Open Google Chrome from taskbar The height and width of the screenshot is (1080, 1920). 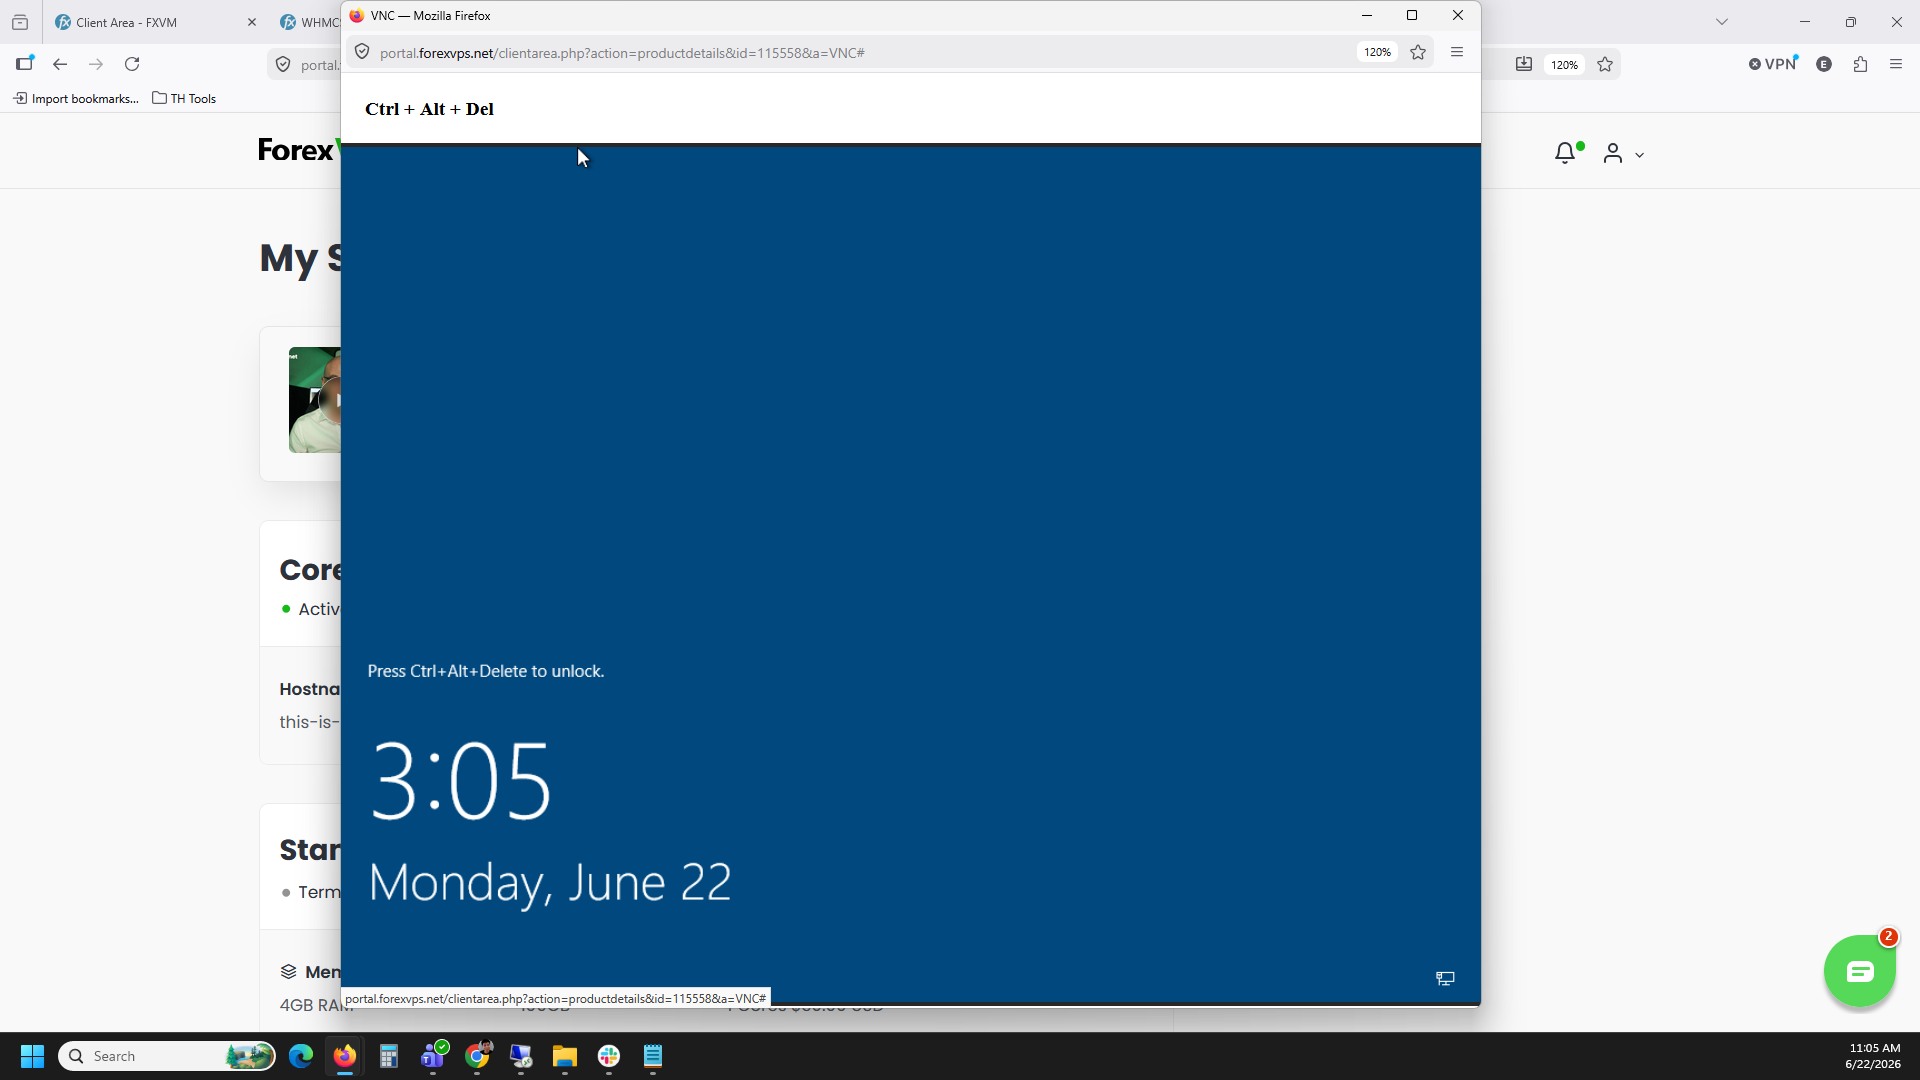click(x=477, y=1056)
